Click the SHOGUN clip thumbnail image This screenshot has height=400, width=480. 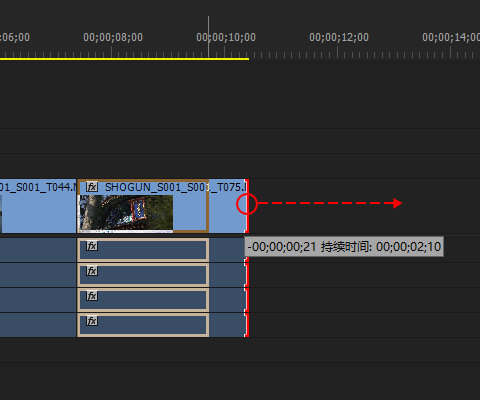coord(126,213)
